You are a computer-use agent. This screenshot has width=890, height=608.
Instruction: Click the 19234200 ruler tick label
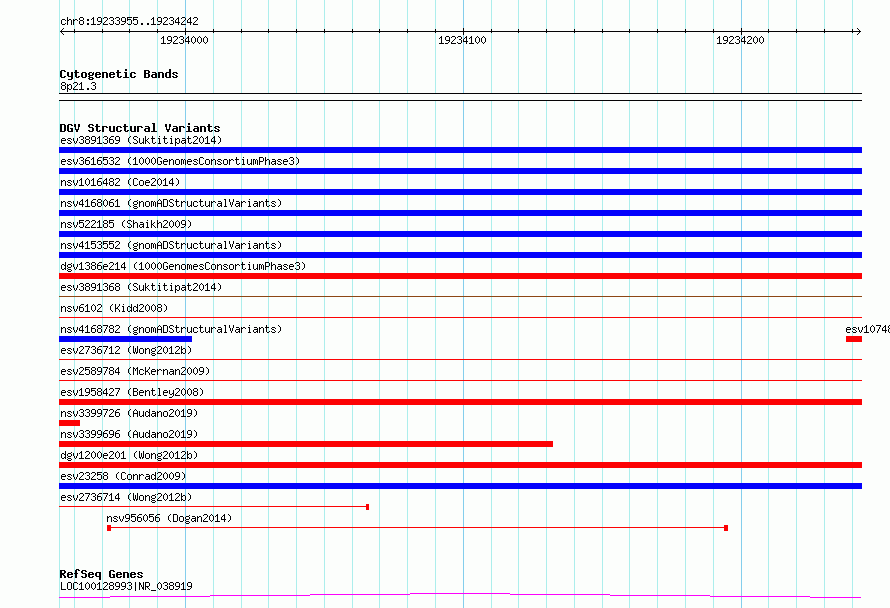[740, 40]
